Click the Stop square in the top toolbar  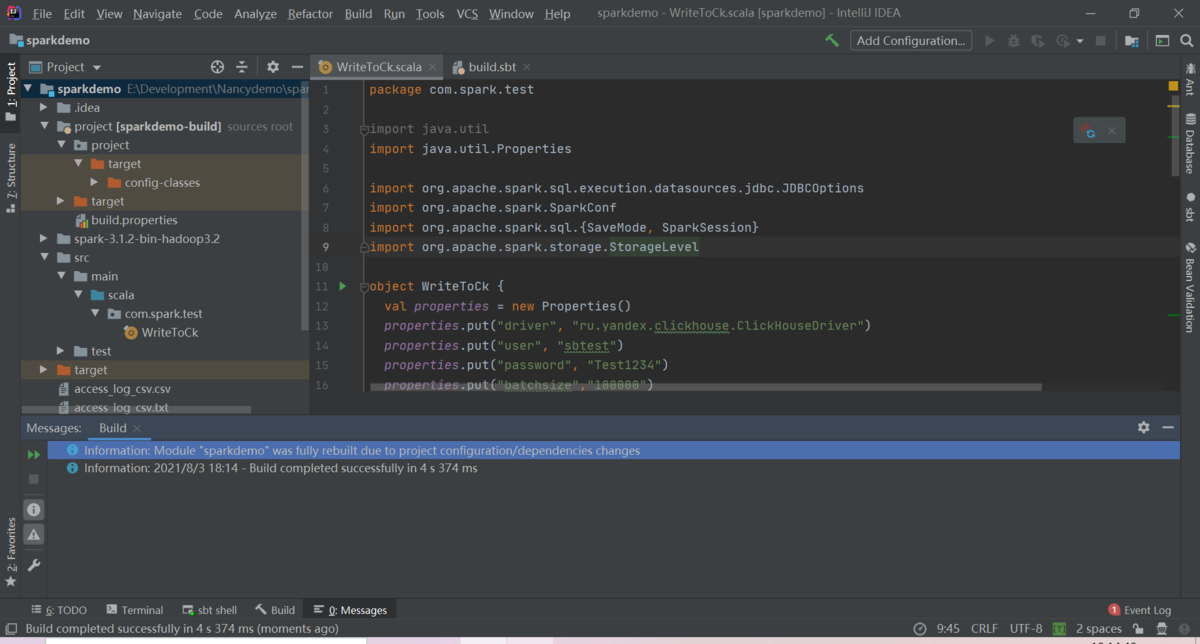tap(1101, 41)
